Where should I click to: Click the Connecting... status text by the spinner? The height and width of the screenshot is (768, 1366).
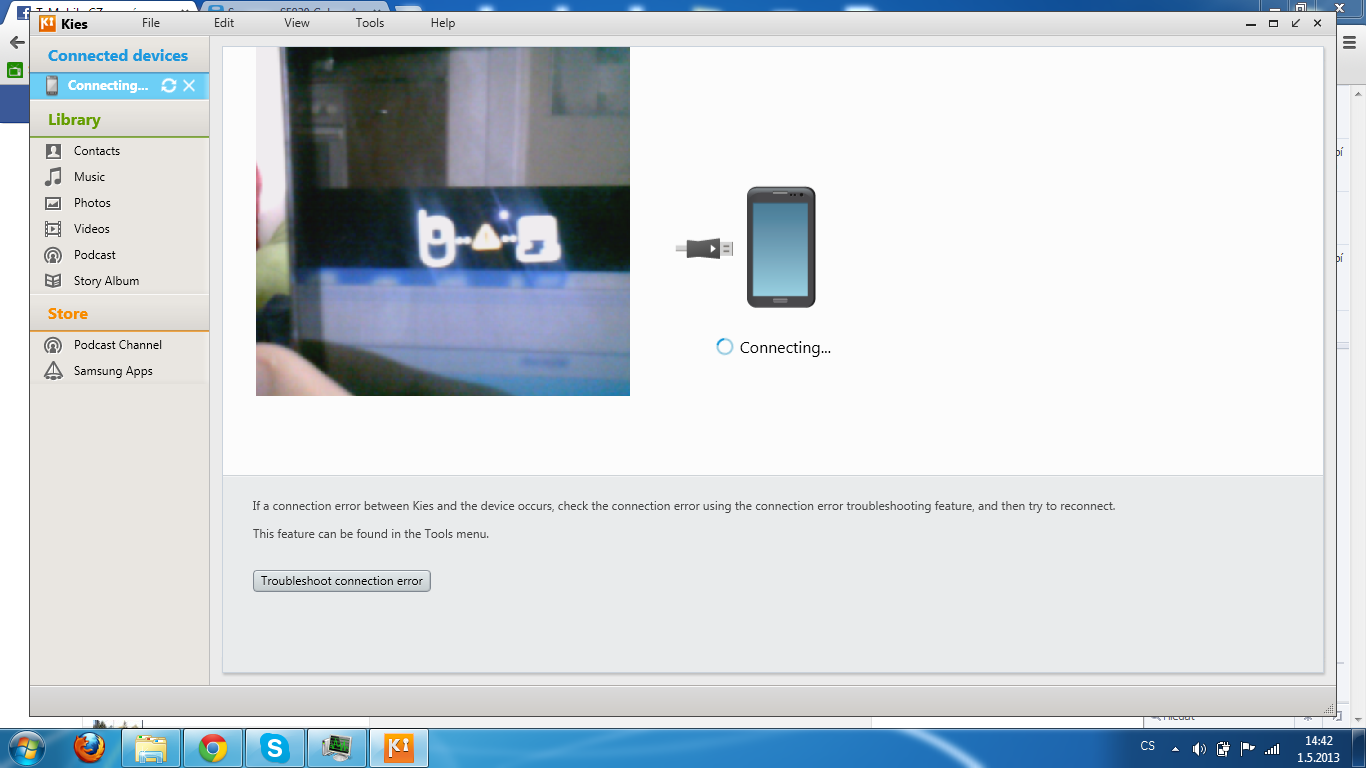pyautogui.click(x=785, y=348)
